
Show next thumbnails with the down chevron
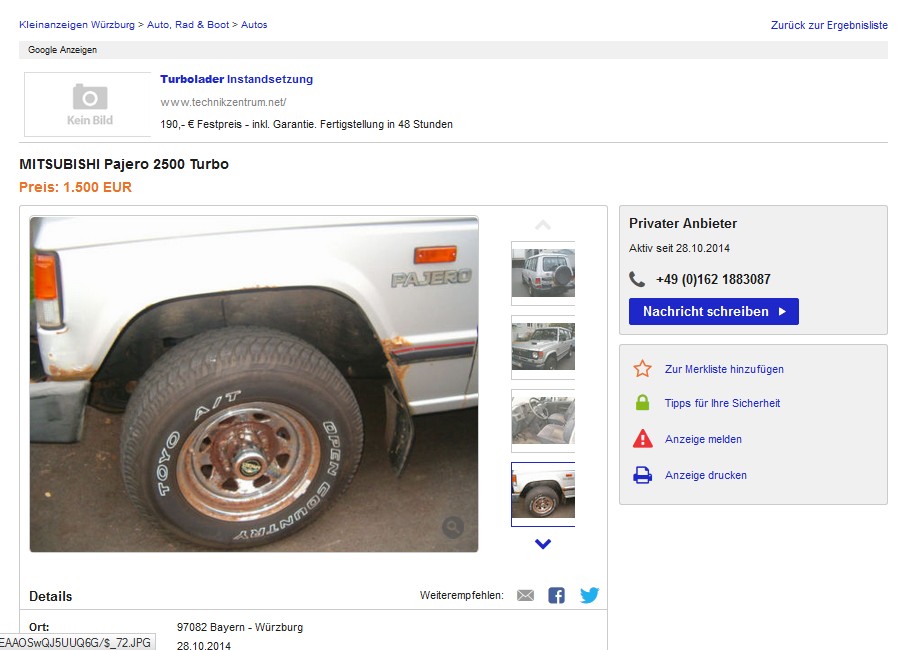[543, 544]
